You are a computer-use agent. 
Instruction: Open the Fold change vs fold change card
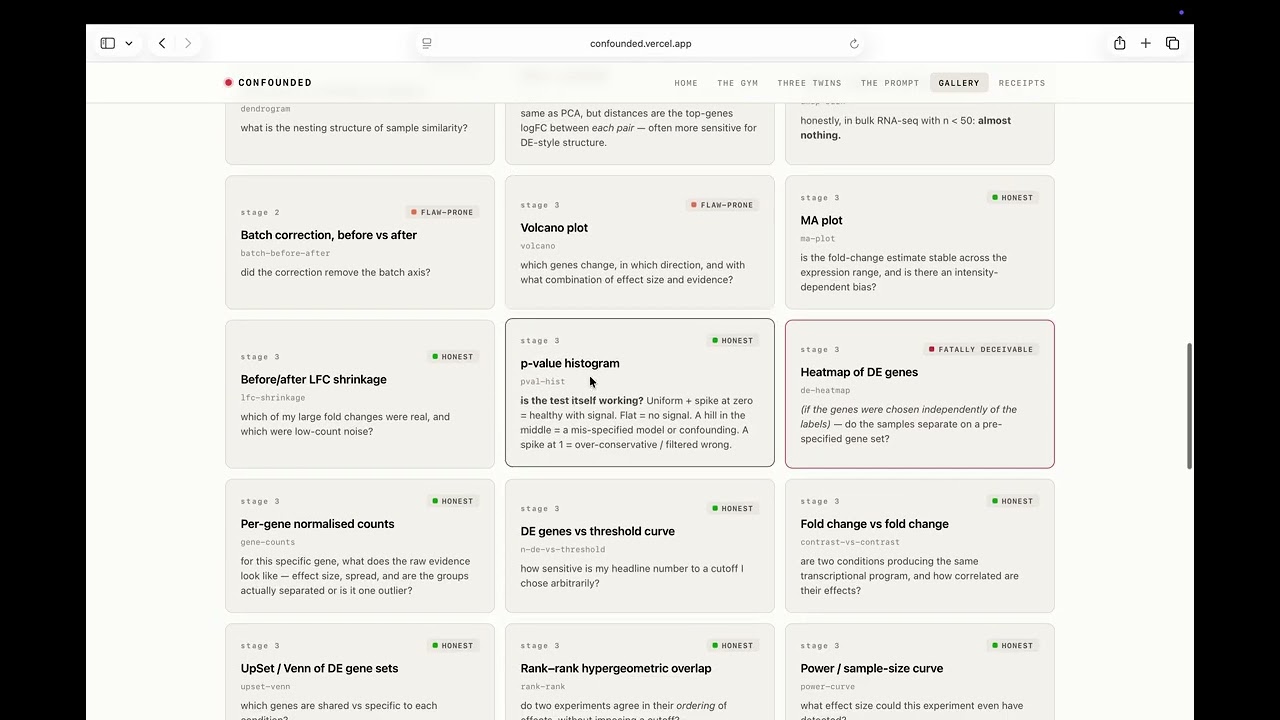(920, 546)
